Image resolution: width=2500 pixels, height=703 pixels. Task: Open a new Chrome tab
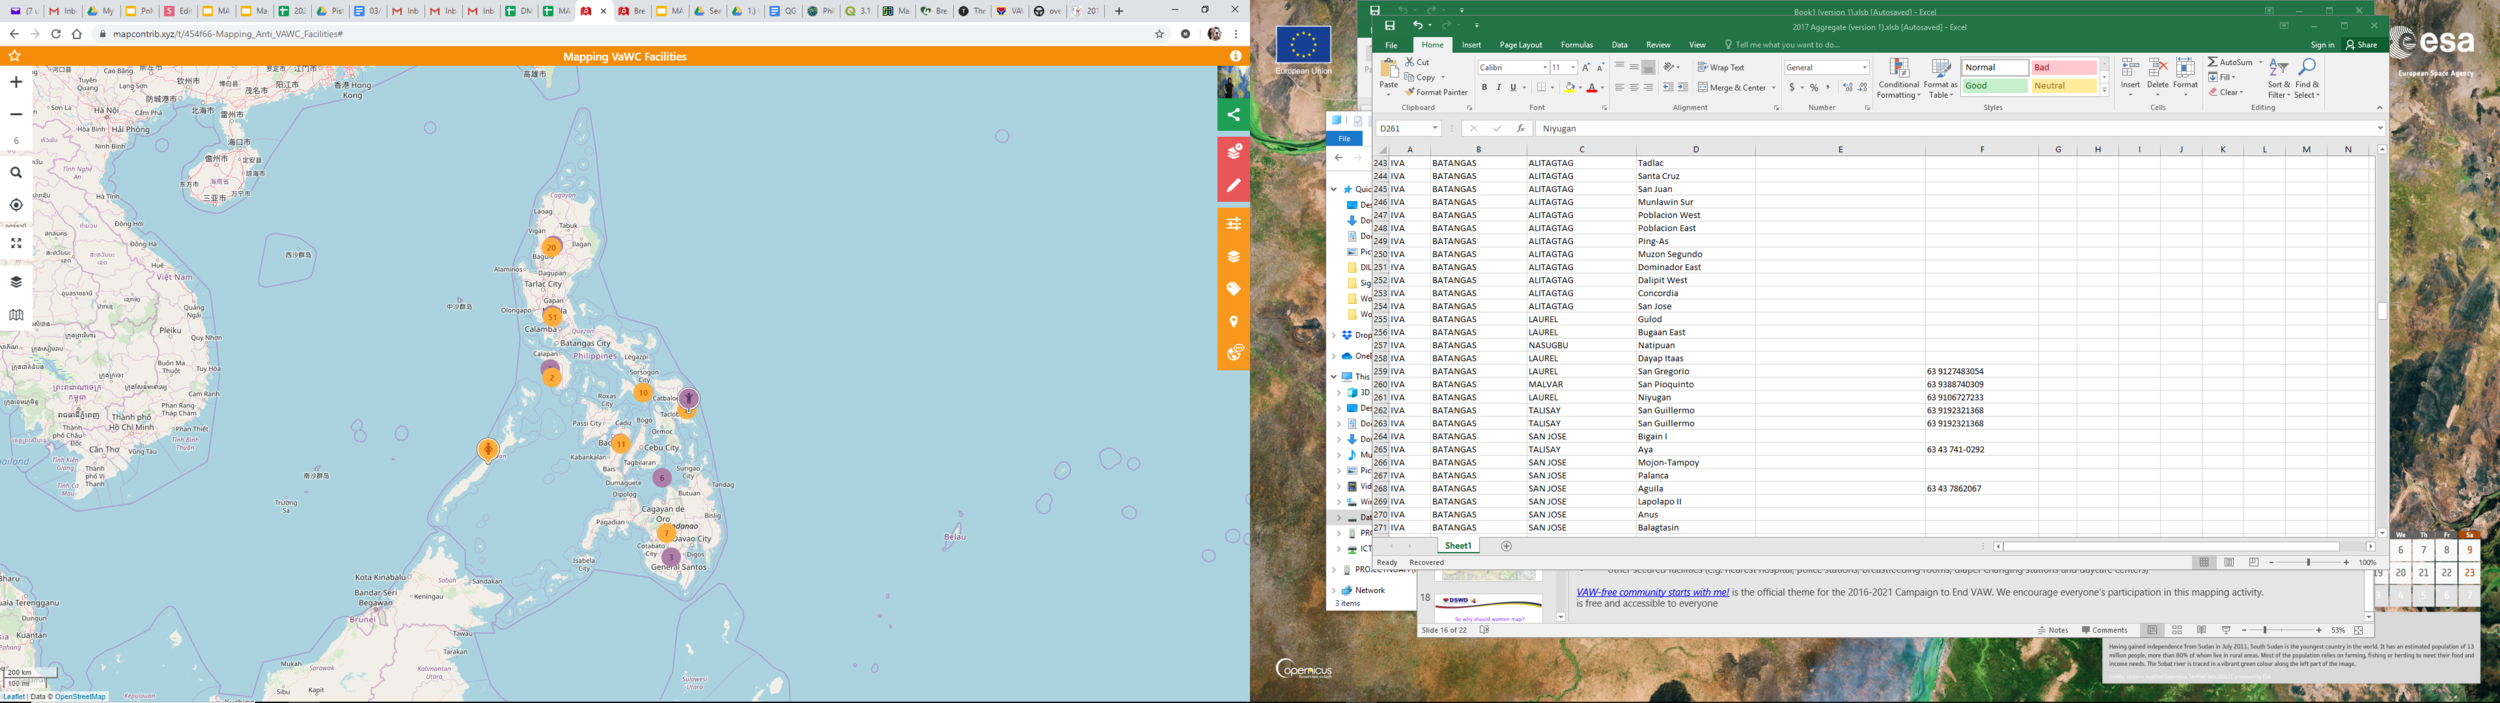1119,11
